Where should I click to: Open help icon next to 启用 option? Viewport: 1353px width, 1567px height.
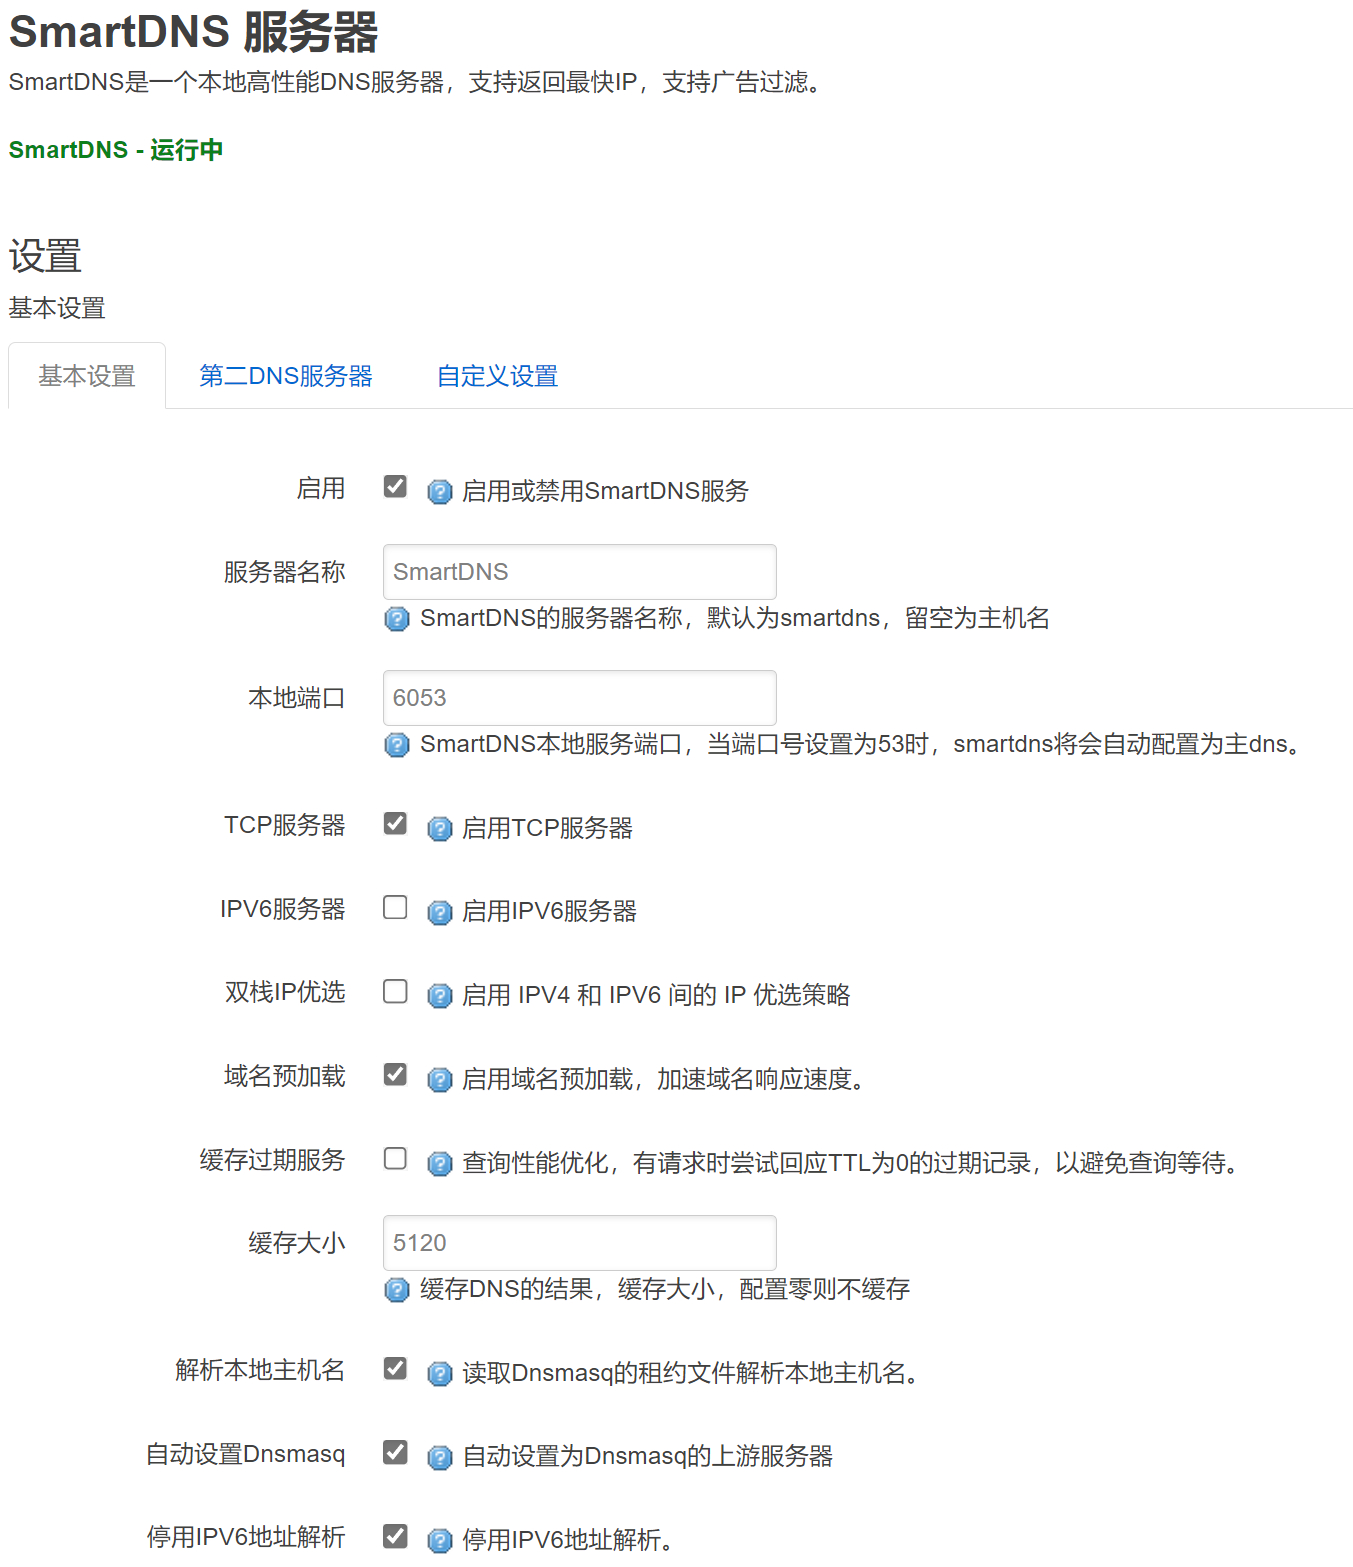coord(440,492)
